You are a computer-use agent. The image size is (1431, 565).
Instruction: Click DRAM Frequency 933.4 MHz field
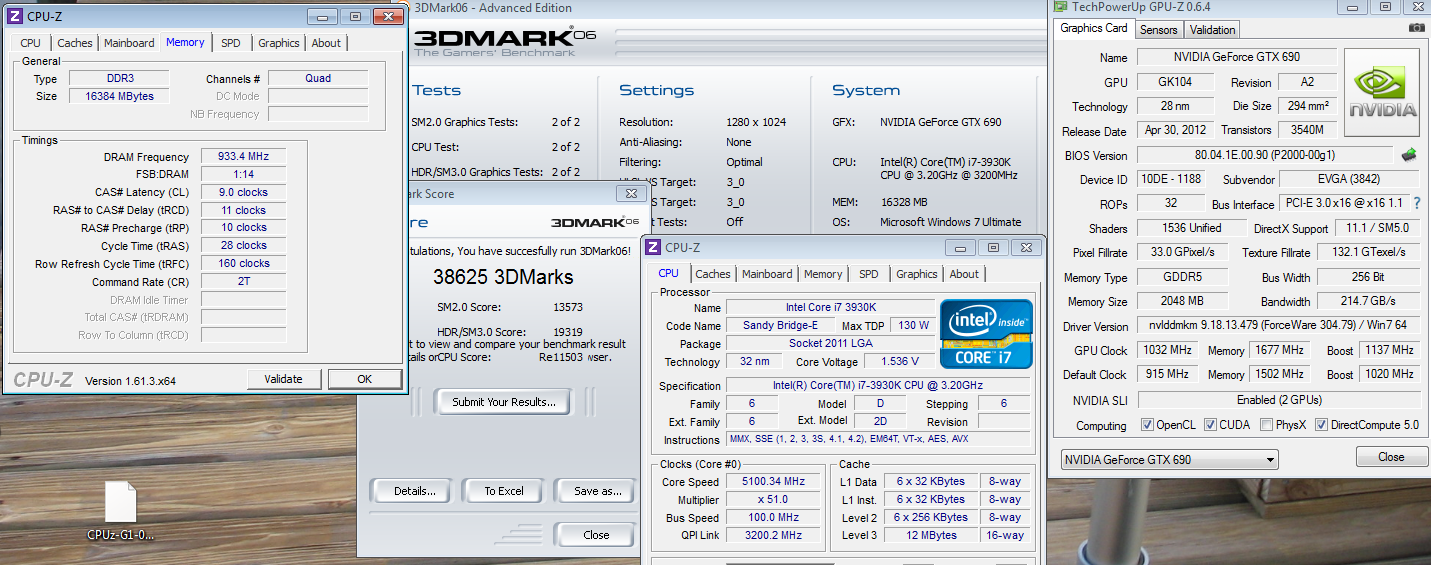(243, 156)
